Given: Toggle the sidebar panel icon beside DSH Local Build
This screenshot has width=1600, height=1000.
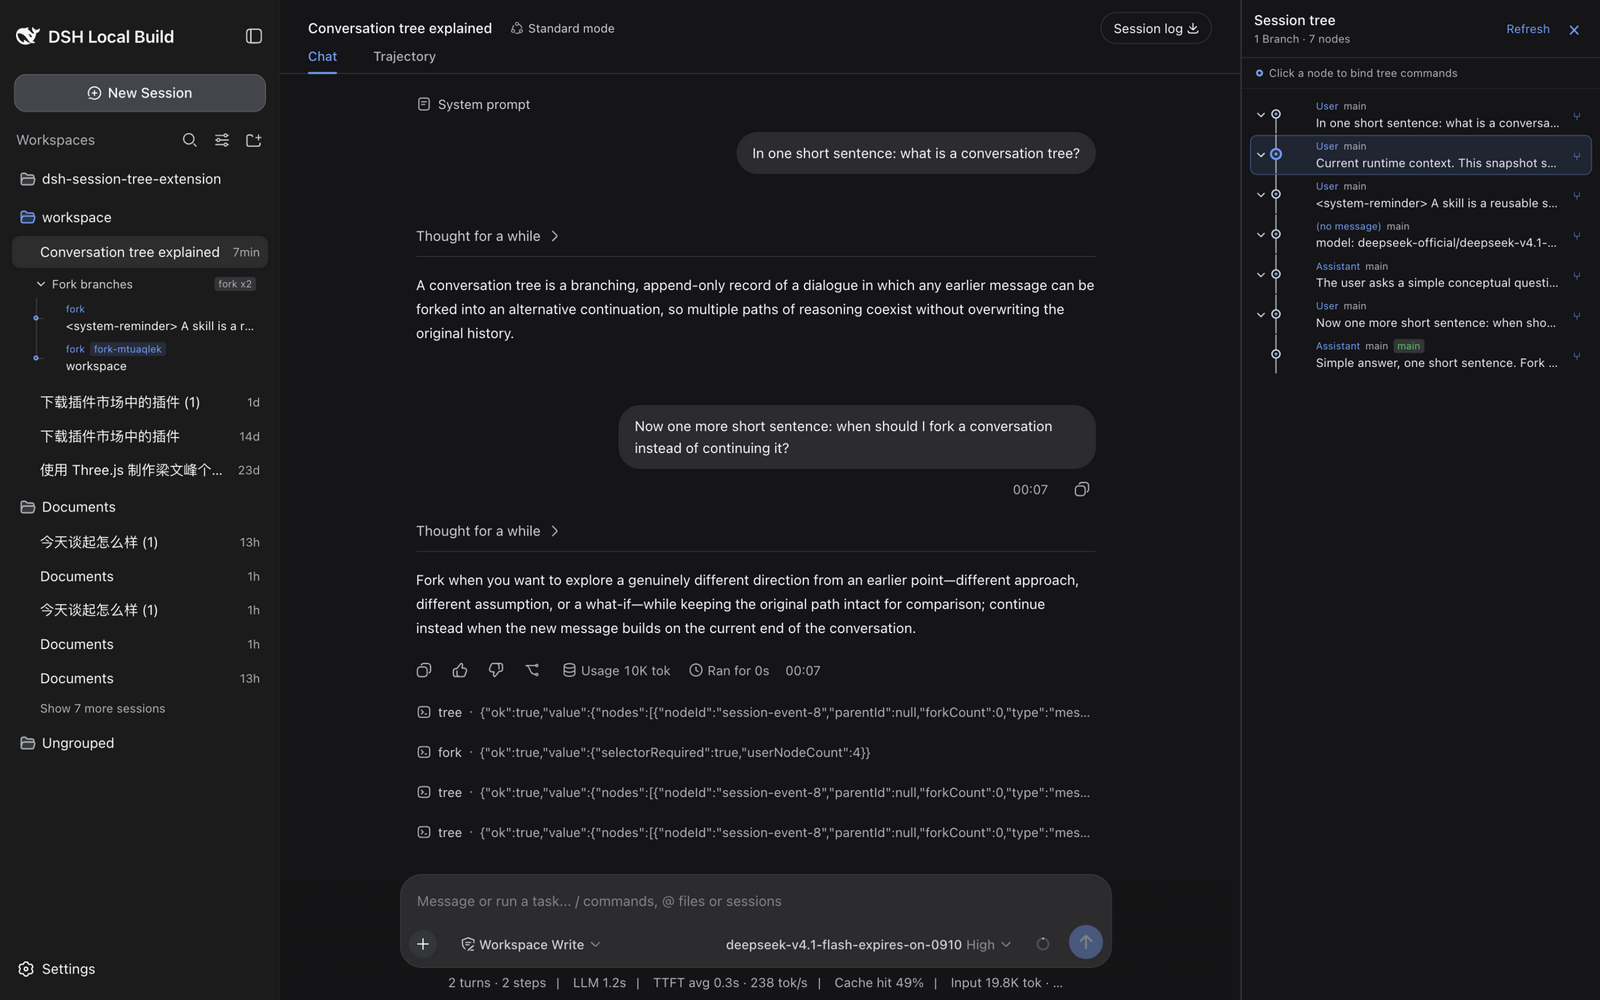Looking at the screenshot, I should click(254, 36).
